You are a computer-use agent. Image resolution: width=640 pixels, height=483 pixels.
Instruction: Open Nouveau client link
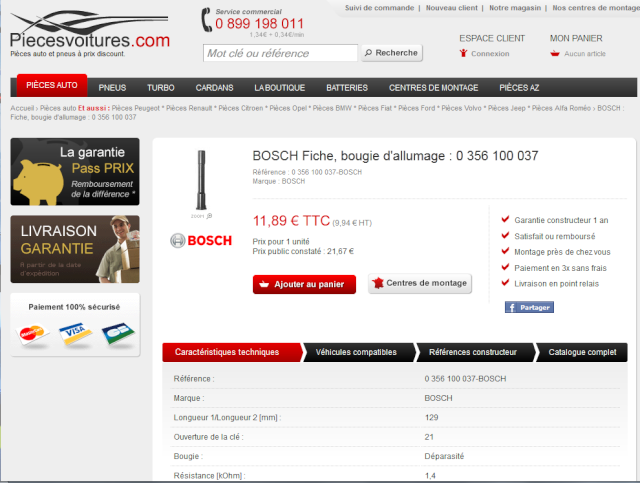(451, 8)
